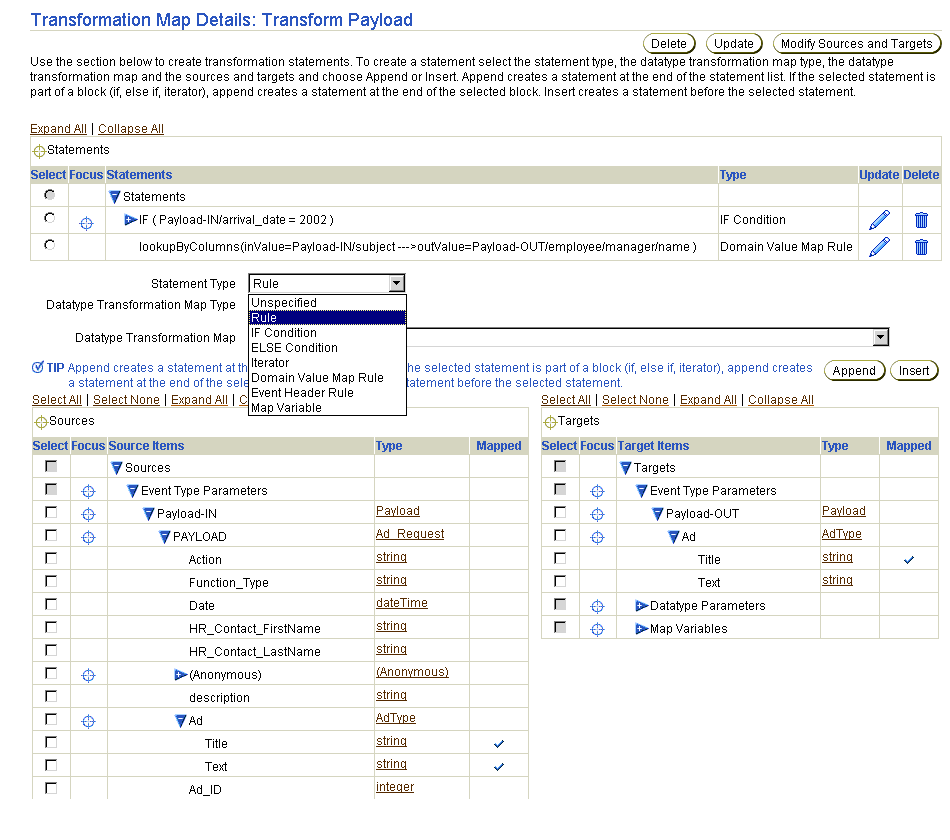This screenshot has width=950, height=840.
Task: Focus on the IF Condition statement row
Action: pos(87,223)
